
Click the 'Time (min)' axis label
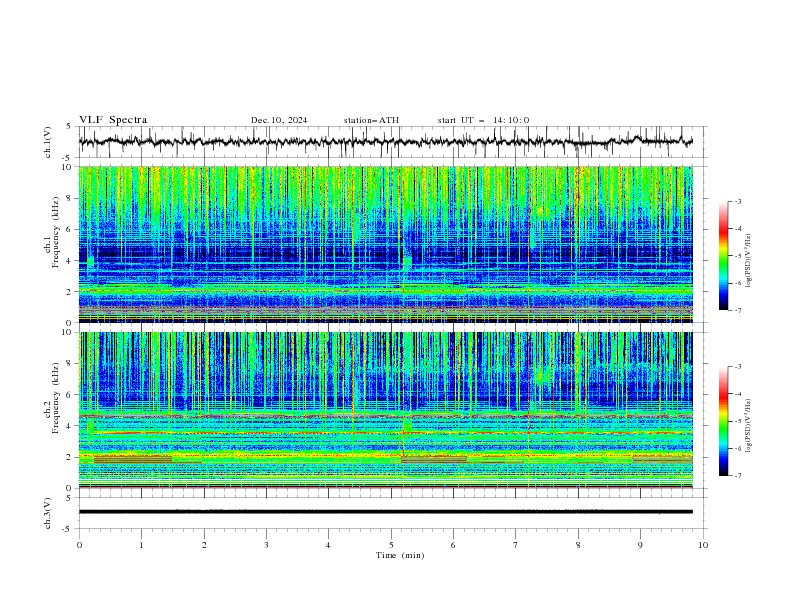point(400,555)
